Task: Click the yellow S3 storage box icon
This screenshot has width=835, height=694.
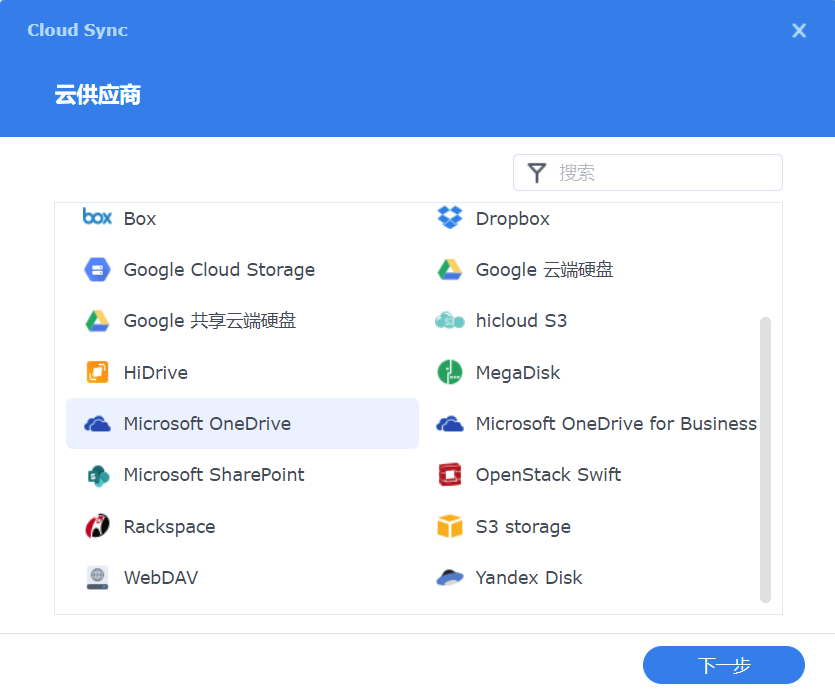Action: [450, 526]
